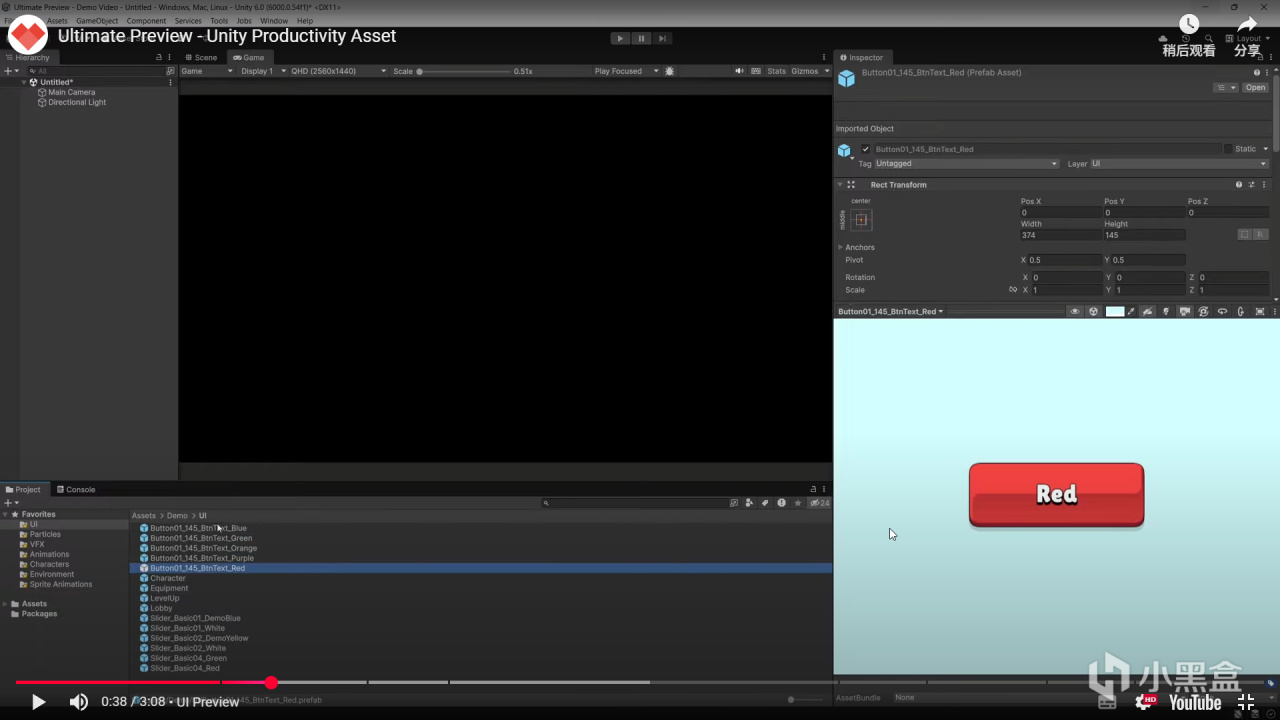
Task: Enable the Static checkbox
Action: click(x=1228, y=149)
